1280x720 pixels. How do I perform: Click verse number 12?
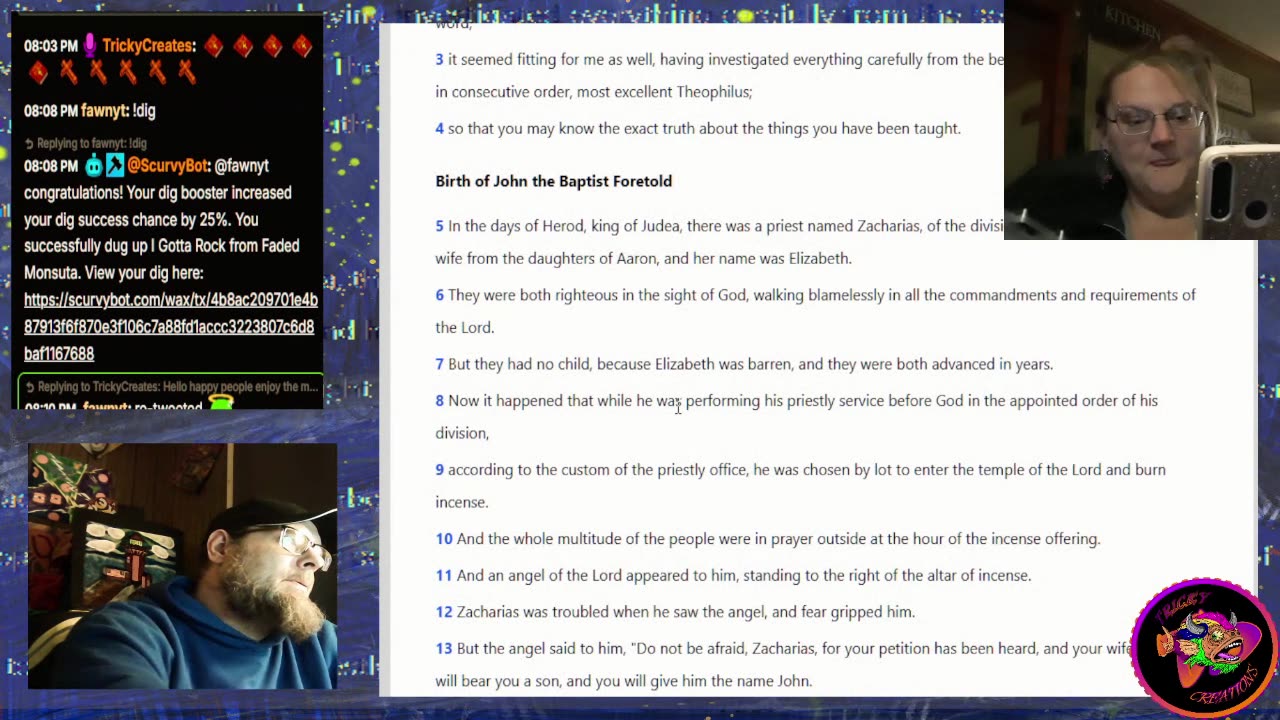coord(444,612)
